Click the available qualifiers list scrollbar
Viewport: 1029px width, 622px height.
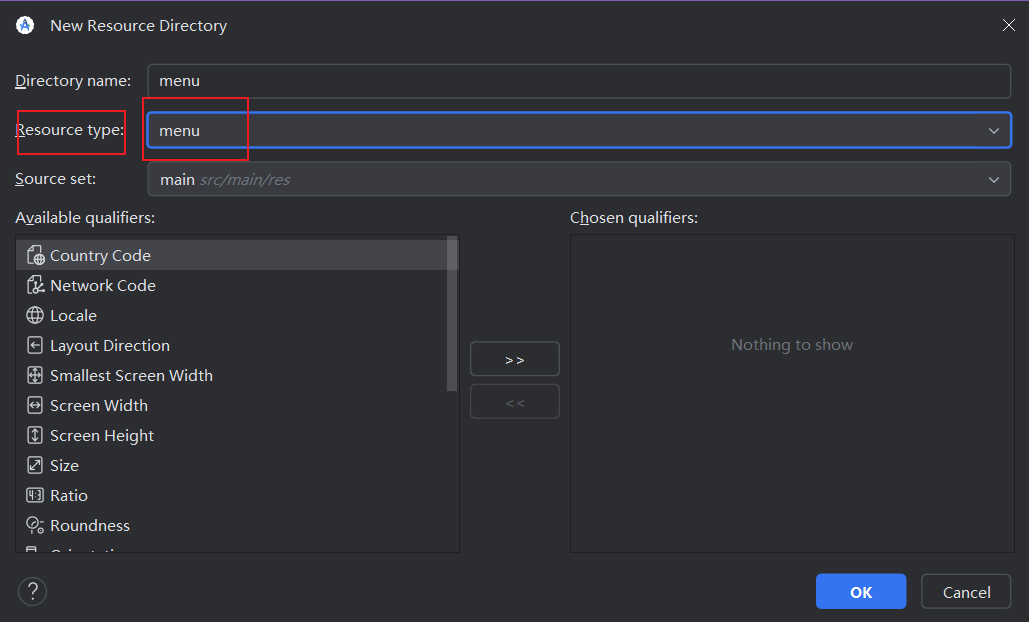(x=453, y=312)
